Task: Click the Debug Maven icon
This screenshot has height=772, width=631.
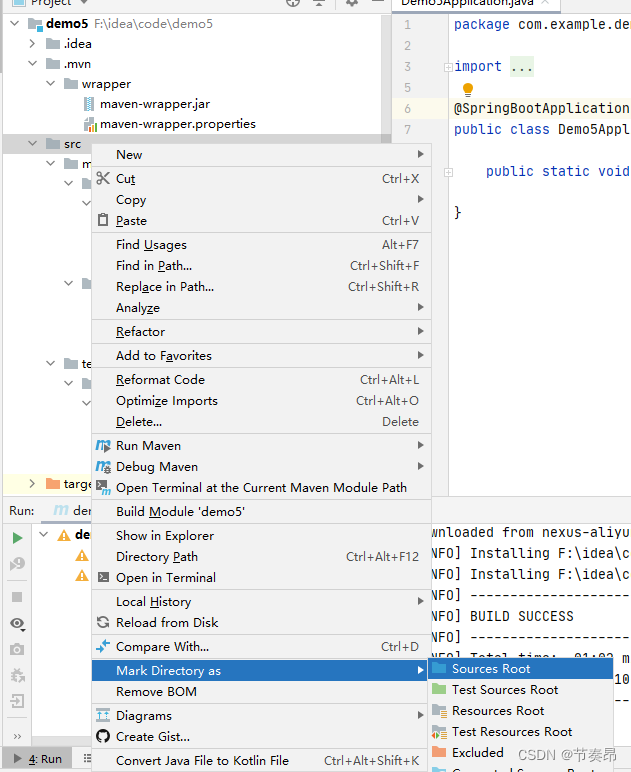Action: tap(103, 467)
